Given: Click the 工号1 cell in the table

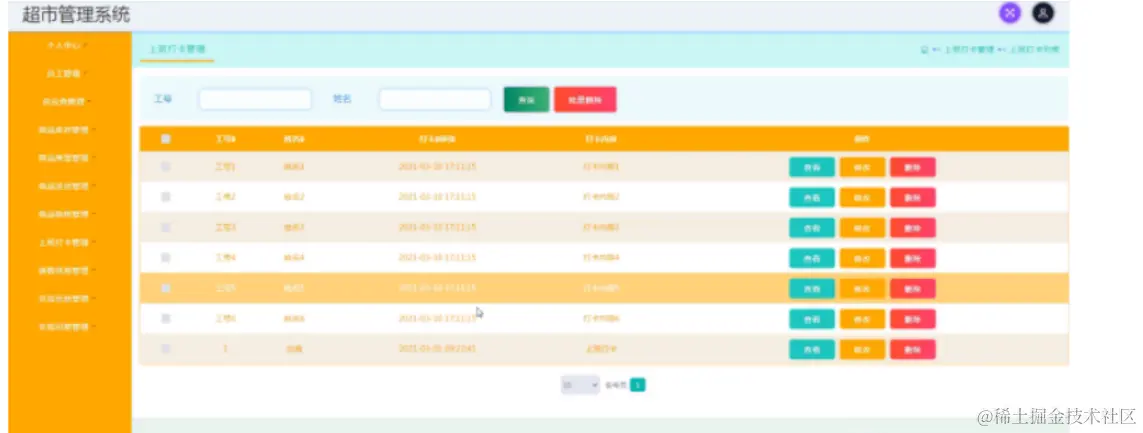Looking at the screenshot, I should coord(225,167).
